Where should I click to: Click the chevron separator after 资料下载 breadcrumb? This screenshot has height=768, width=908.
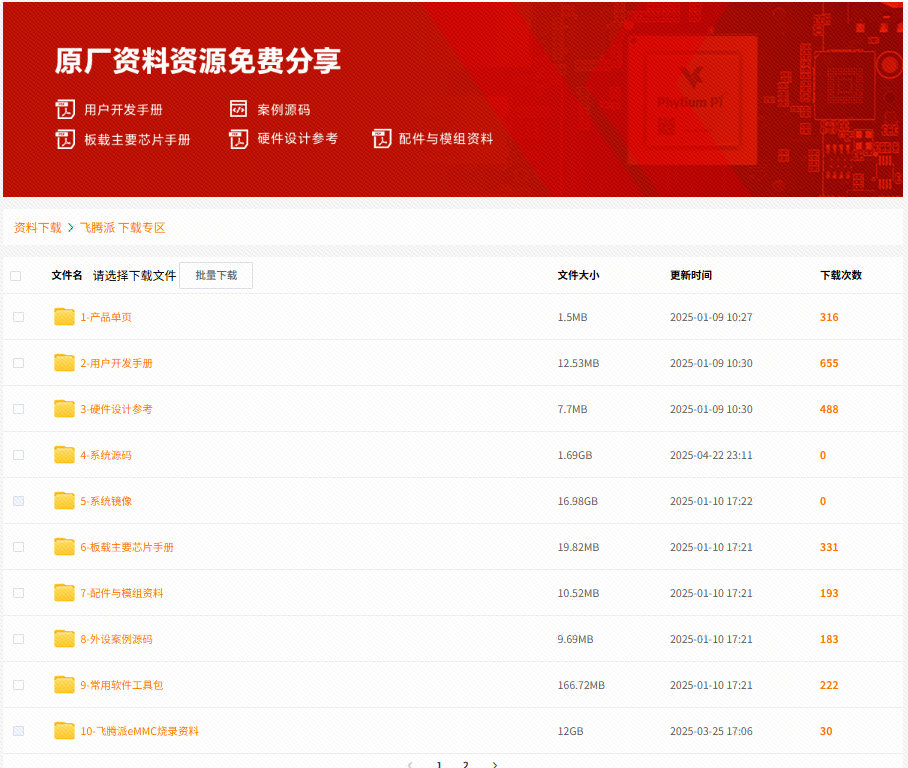[71, 228]
